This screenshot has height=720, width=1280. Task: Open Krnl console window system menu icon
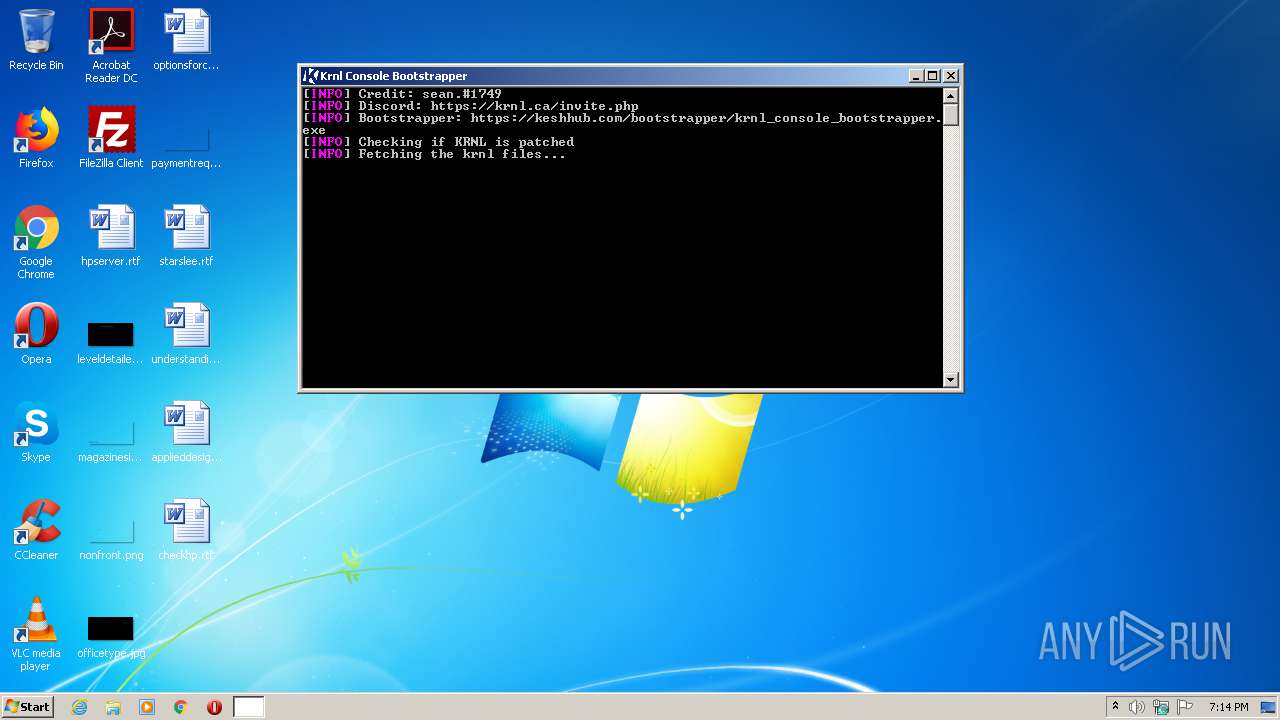point(311,76)
